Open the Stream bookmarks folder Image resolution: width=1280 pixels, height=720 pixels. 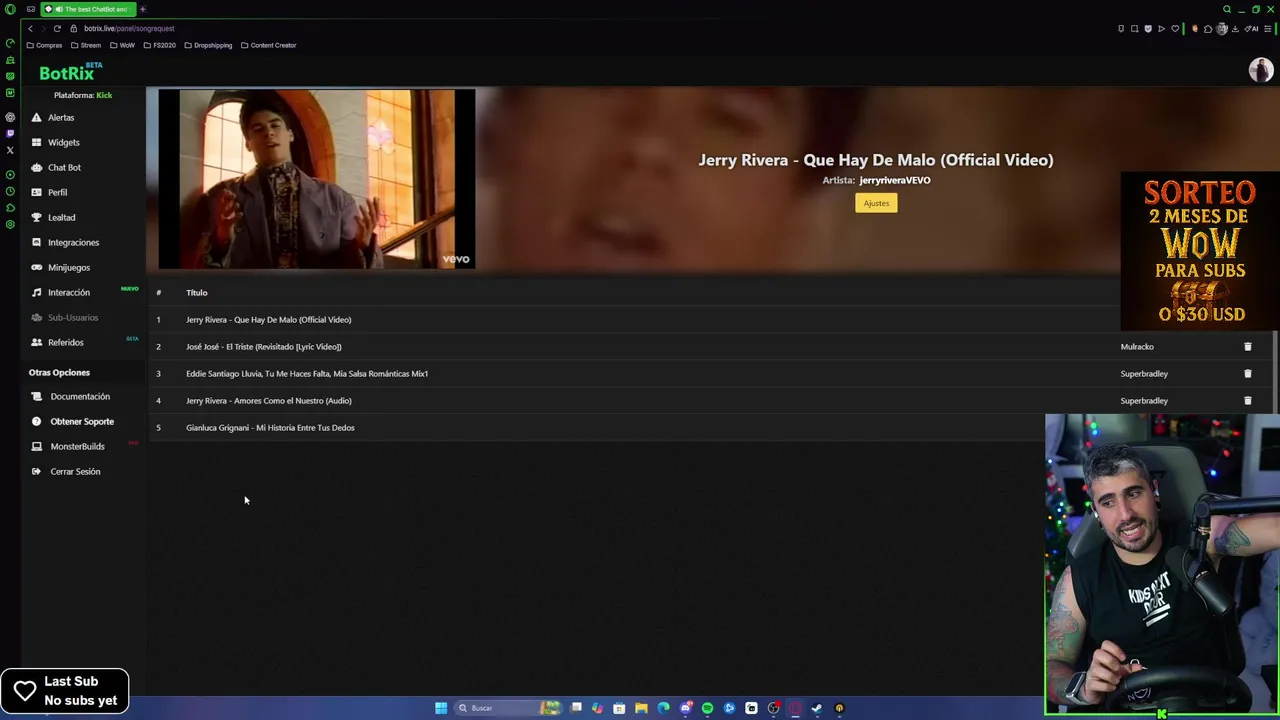click(85, 45)
